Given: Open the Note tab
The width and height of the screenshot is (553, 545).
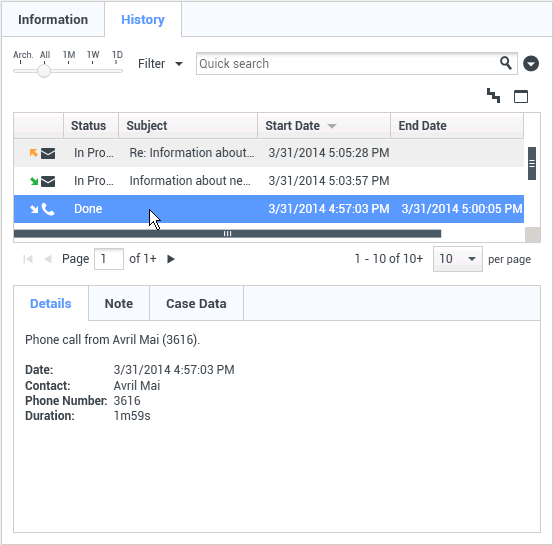Looking at the screenshot, I should coord(119,303).
